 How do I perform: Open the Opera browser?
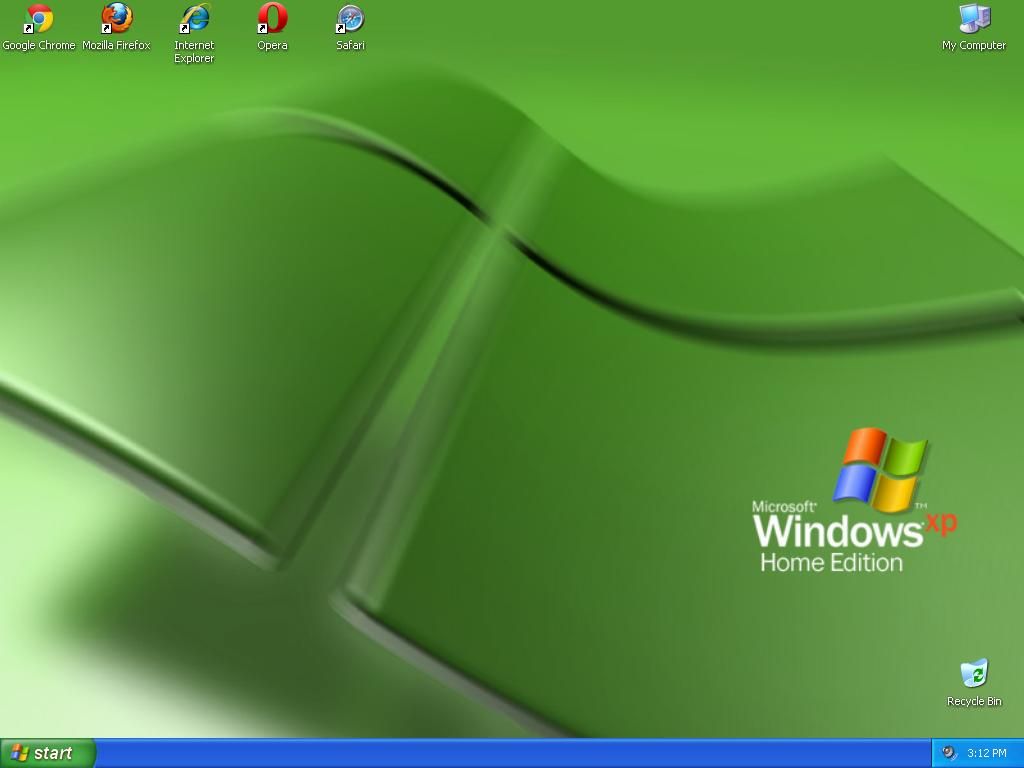(271, 18)
